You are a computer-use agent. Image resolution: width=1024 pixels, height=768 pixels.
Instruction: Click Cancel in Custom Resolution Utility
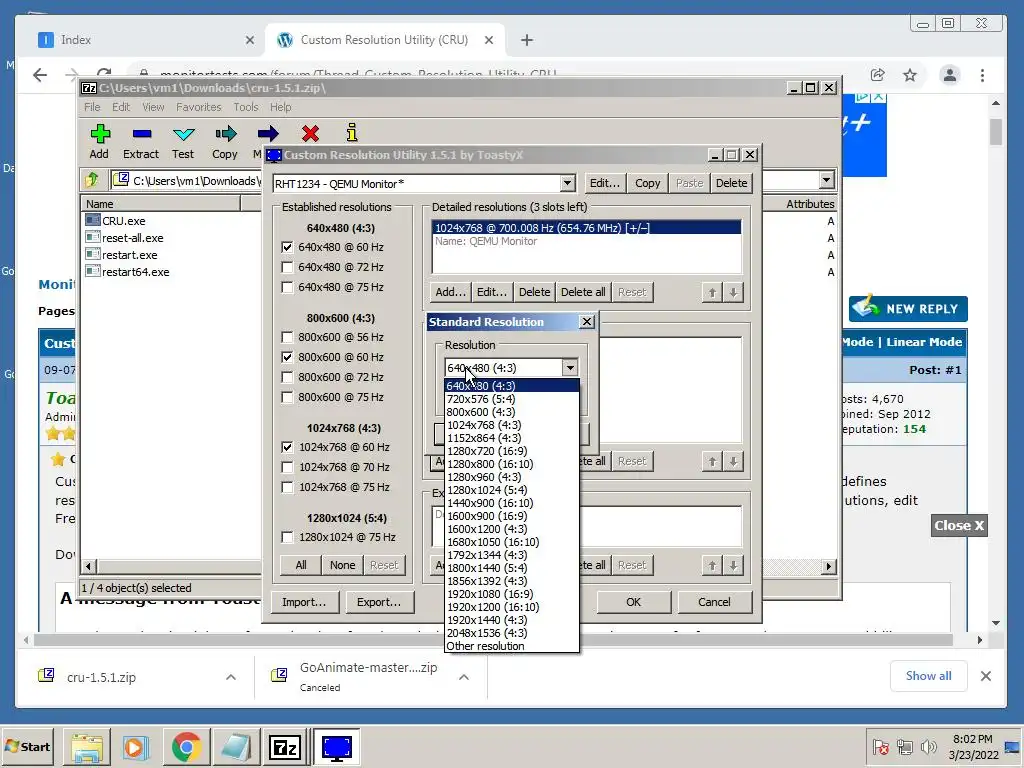(714, 602)
